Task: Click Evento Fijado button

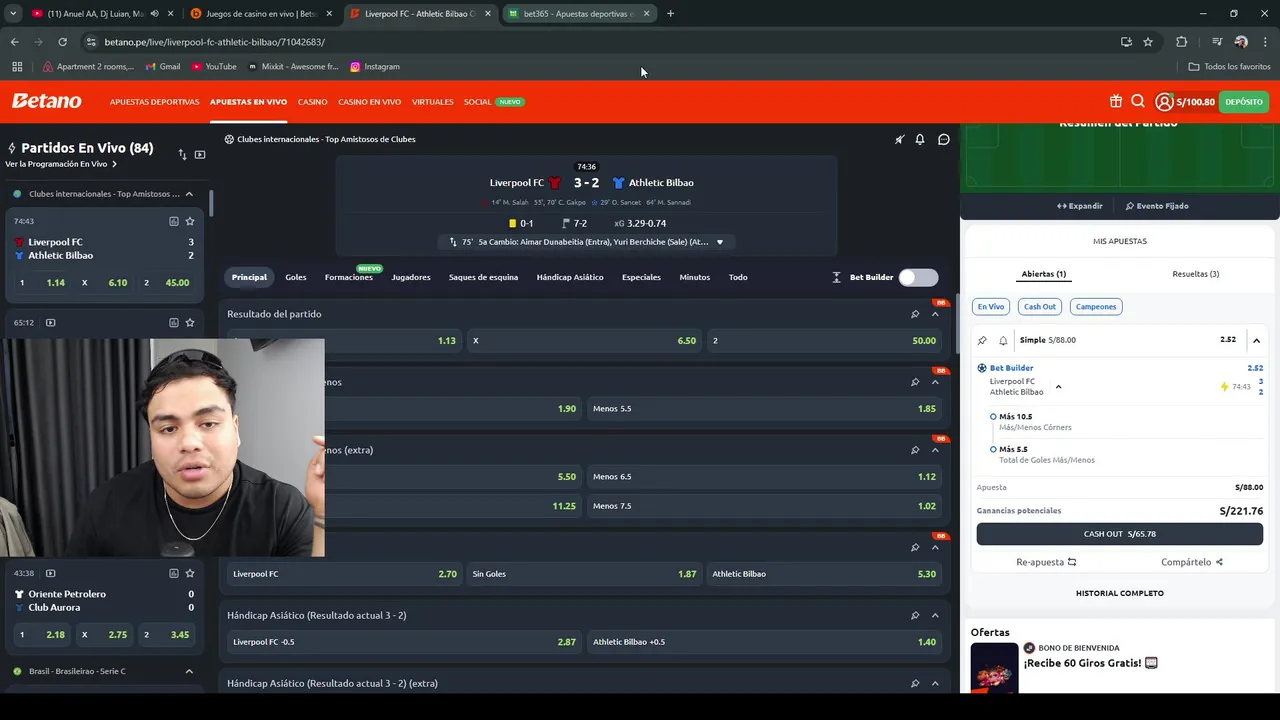Action: [x=1157, y=206]
